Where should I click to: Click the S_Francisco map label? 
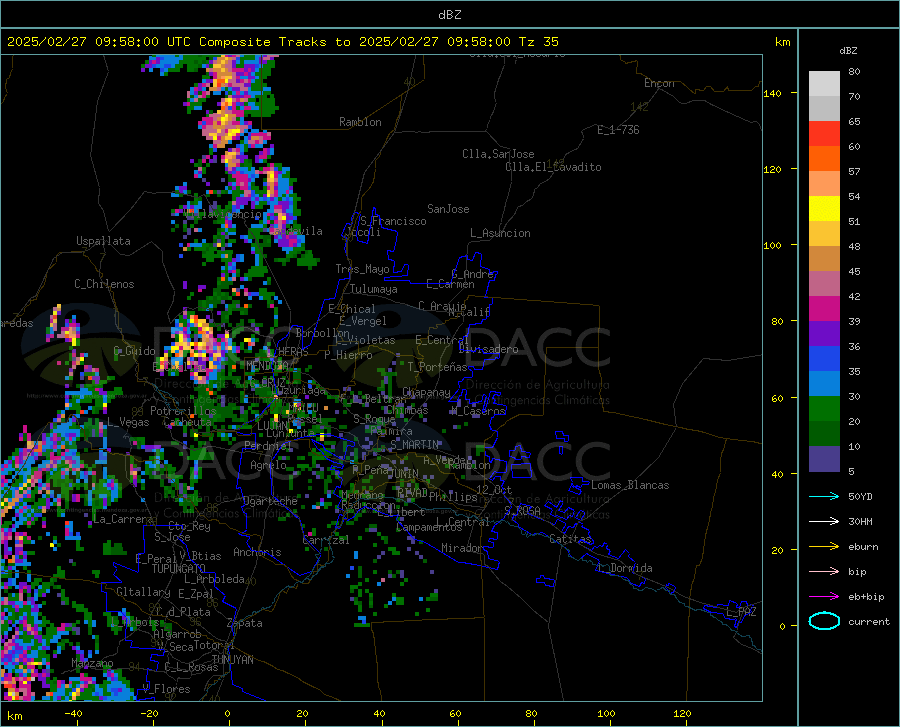(x=393, y=221)
